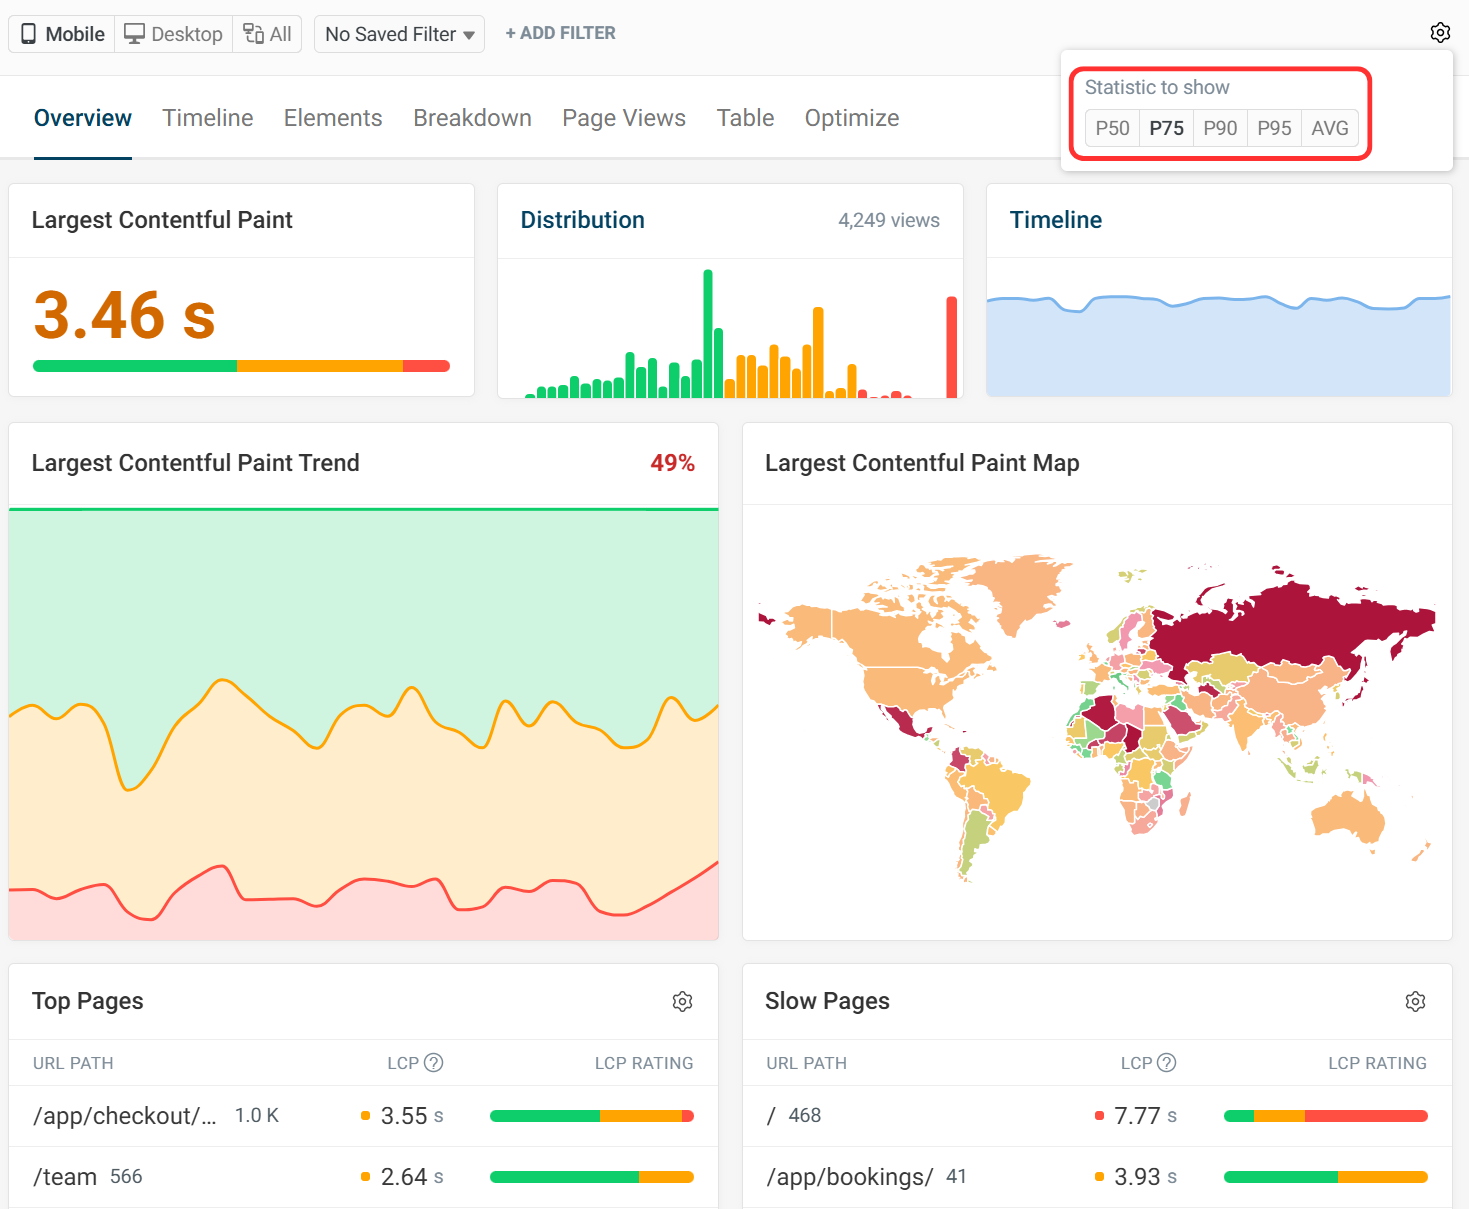
Task: Open the /app/checkout/ page row
Action: point(124,1116)
